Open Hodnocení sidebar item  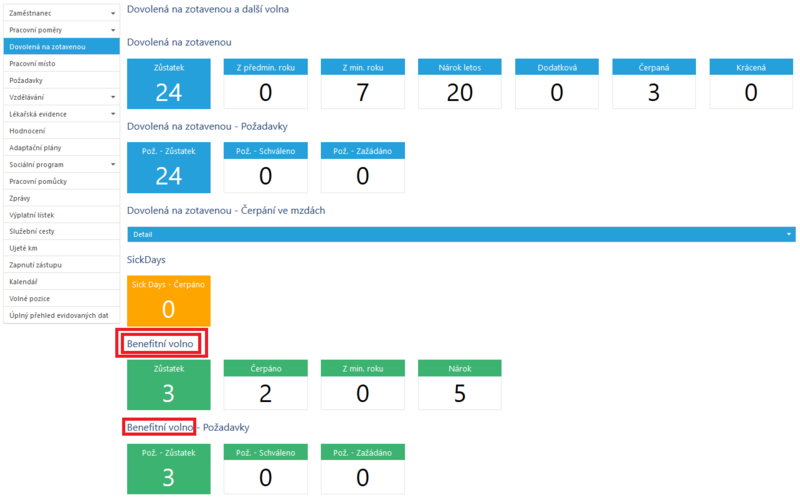61,131
